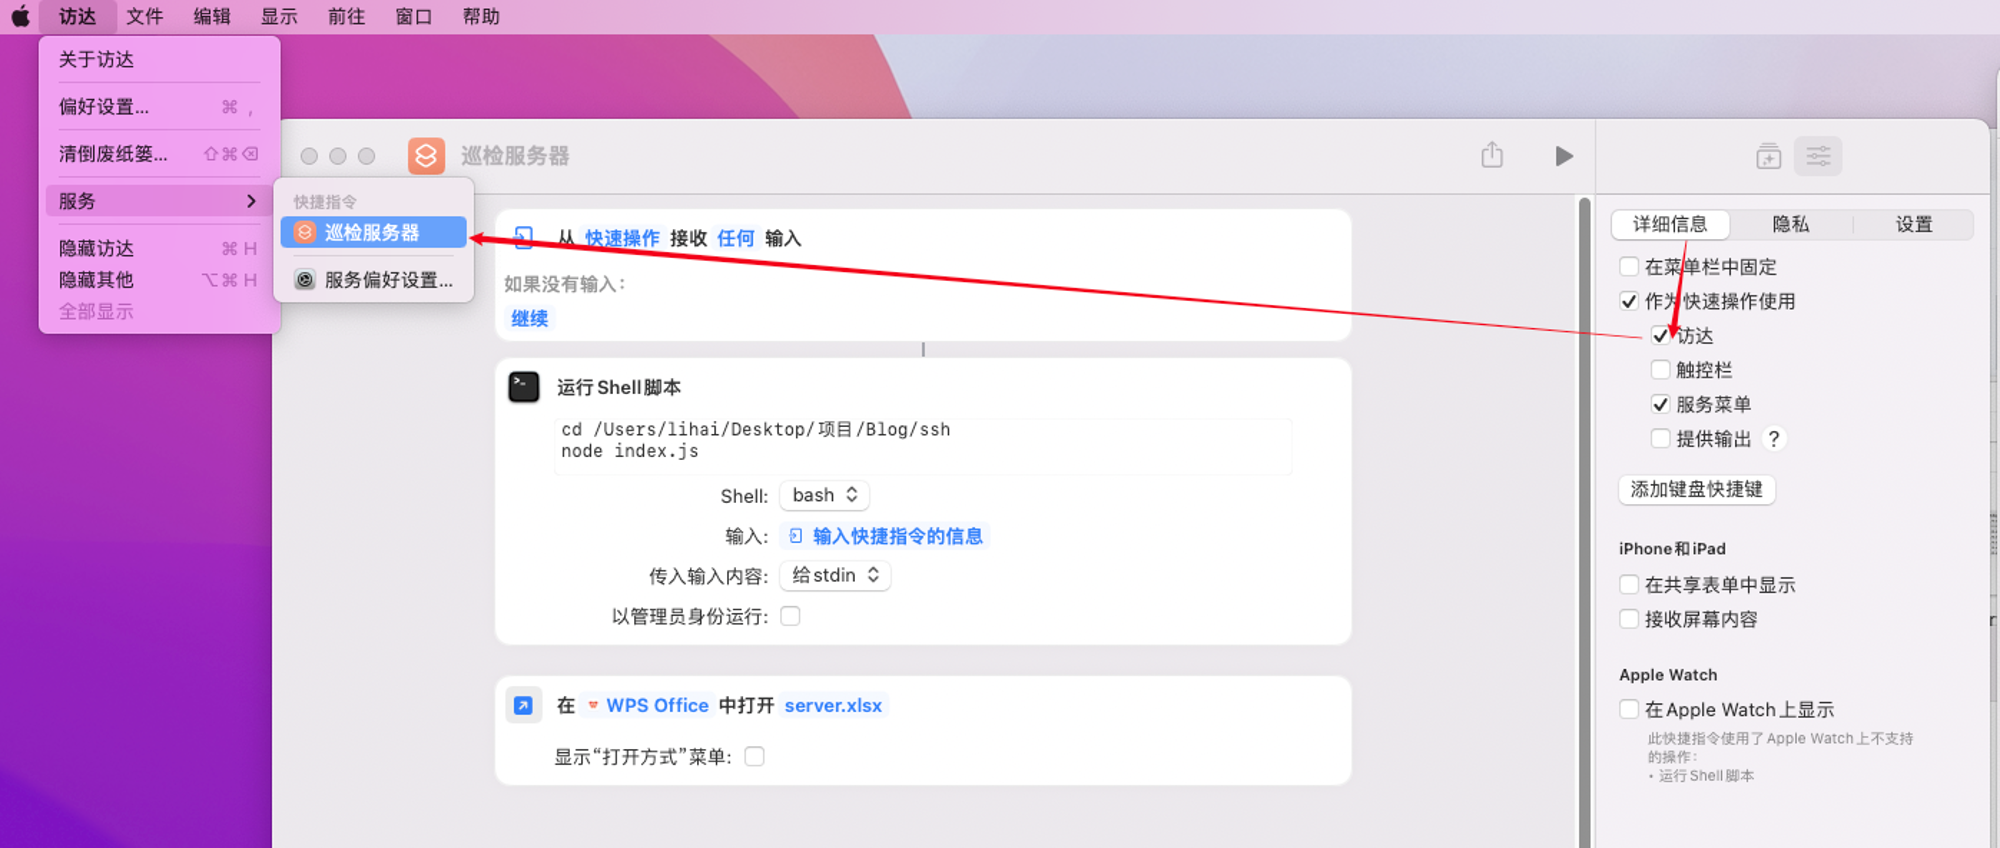Change the 快速操作 input source token
The width and height of the screenshot is (2000, 848).
[x=622, y=238]
